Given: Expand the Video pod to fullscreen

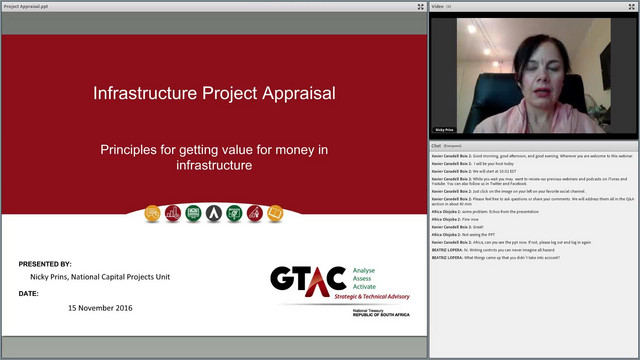Looking at the screenshot, I should (x=631, y=7).
